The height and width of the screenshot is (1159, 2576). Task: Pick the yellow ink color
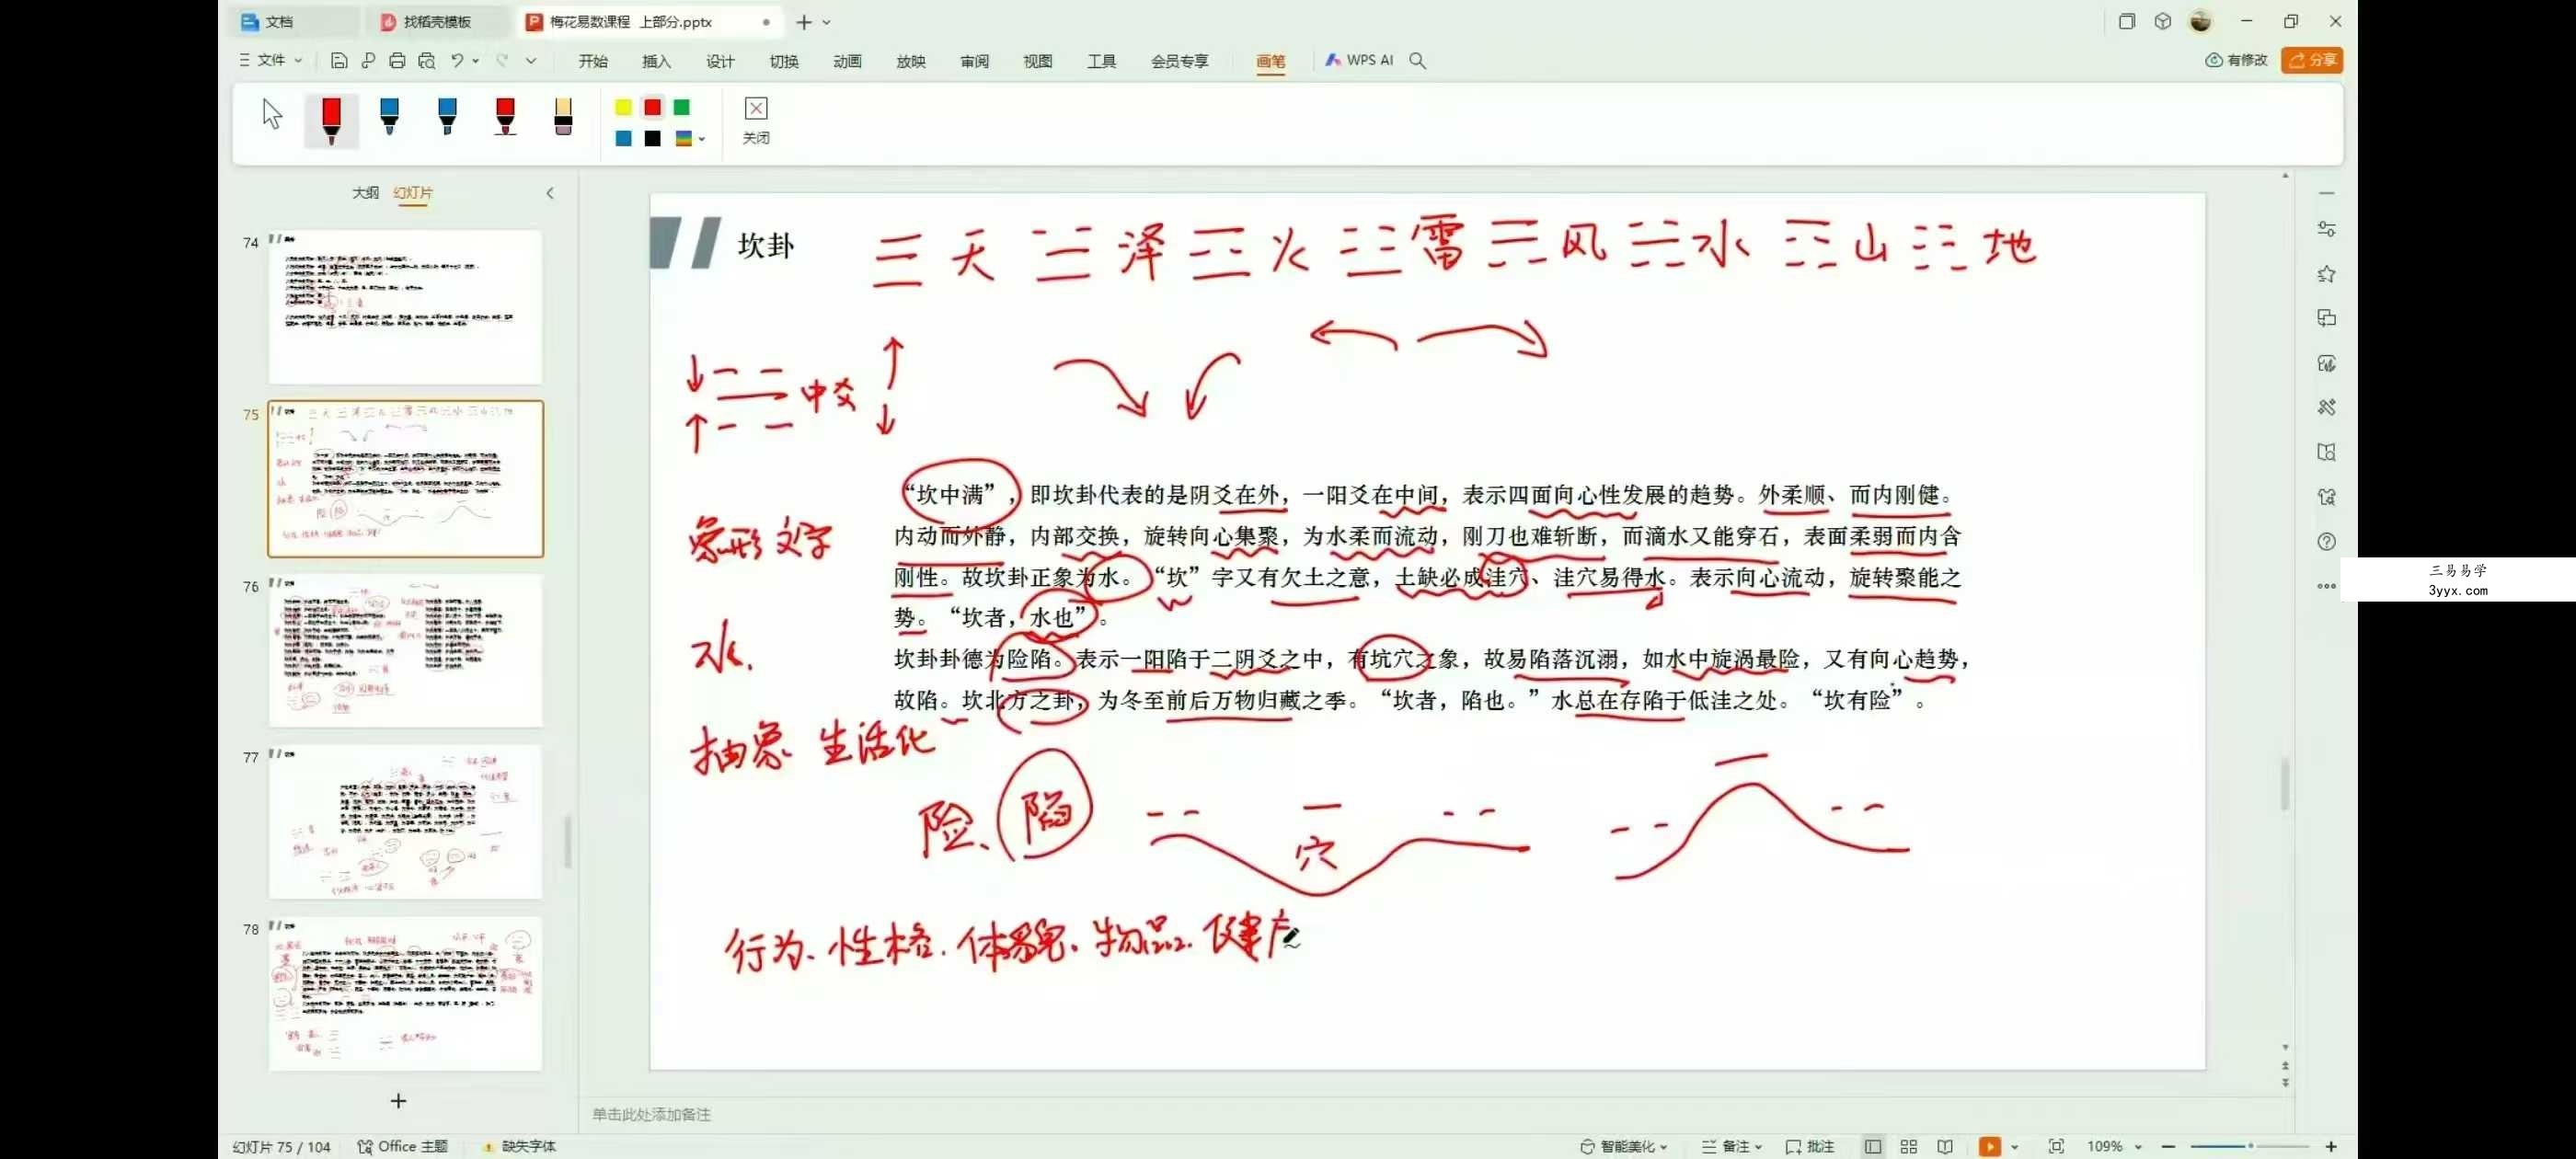pyautogui.click(x=623, y=107)
